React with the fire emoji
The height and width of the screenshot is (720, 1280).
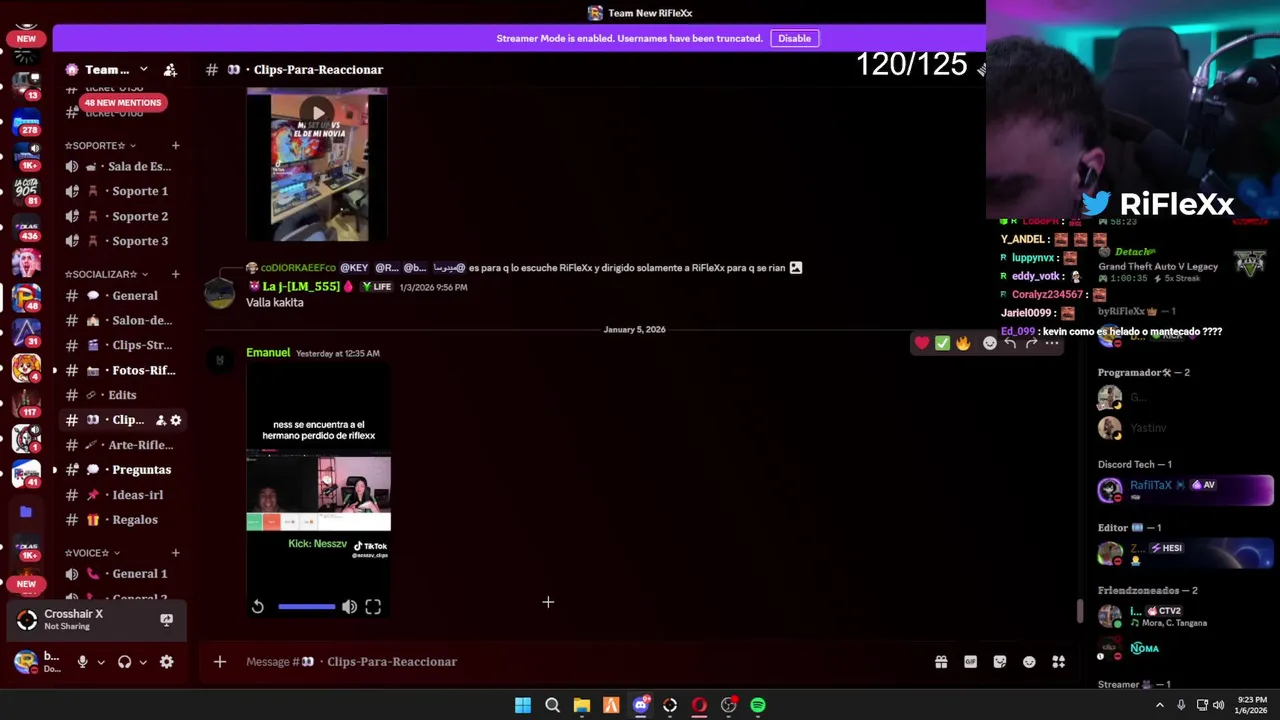pos(963,343)
